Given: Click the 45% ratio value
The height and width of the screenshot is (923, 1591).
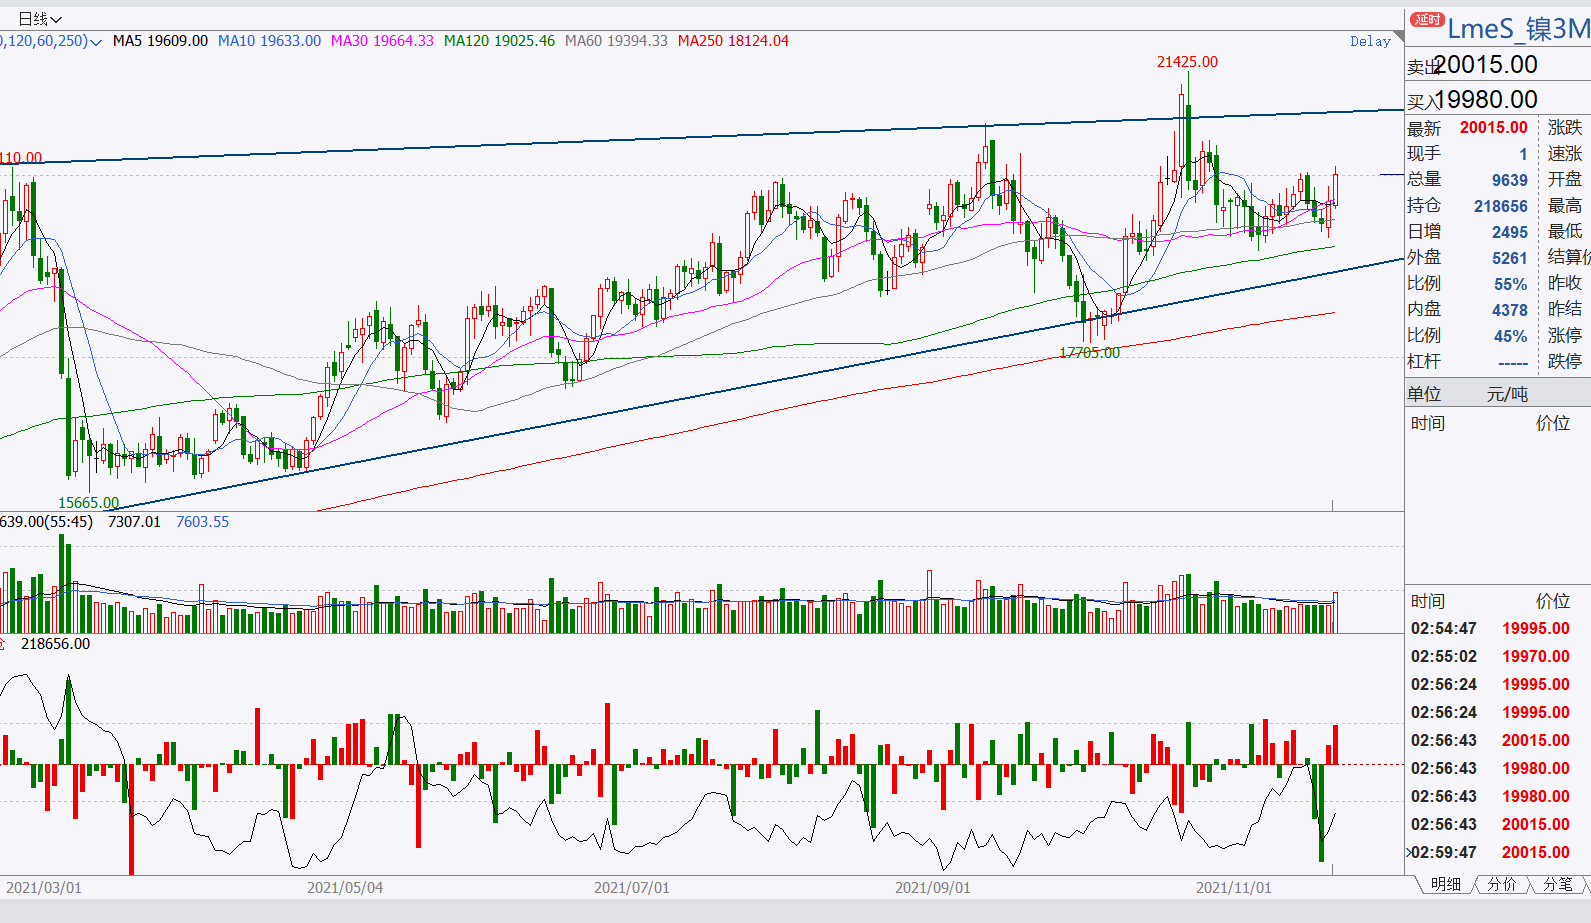Looking at the screenshot, I should 1510,336.
